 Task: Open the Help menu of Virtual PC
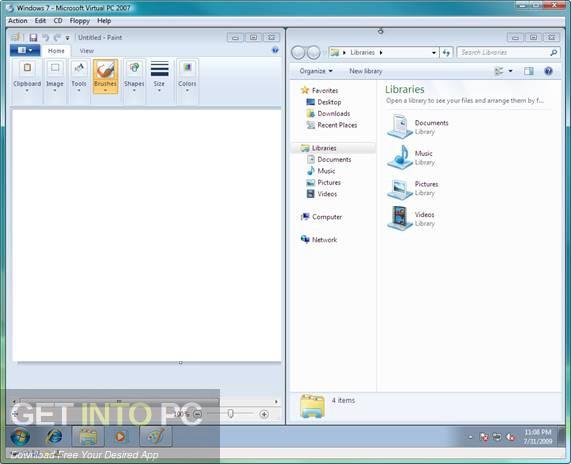104,21
